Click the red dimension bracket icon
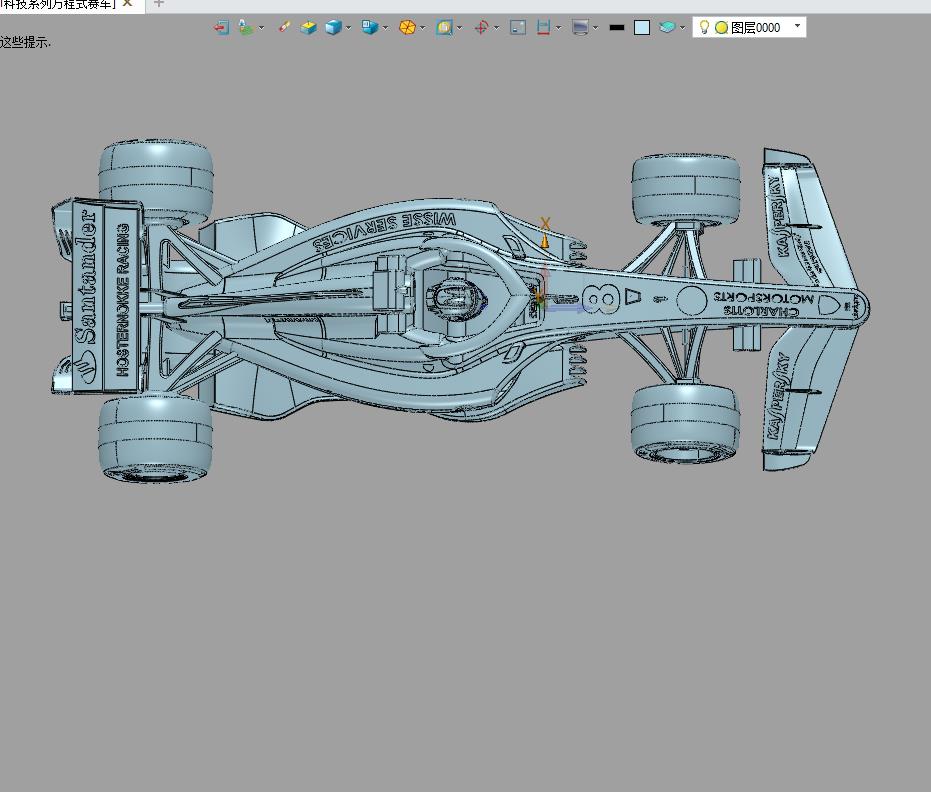931x792 pixels. pos(543,28)
